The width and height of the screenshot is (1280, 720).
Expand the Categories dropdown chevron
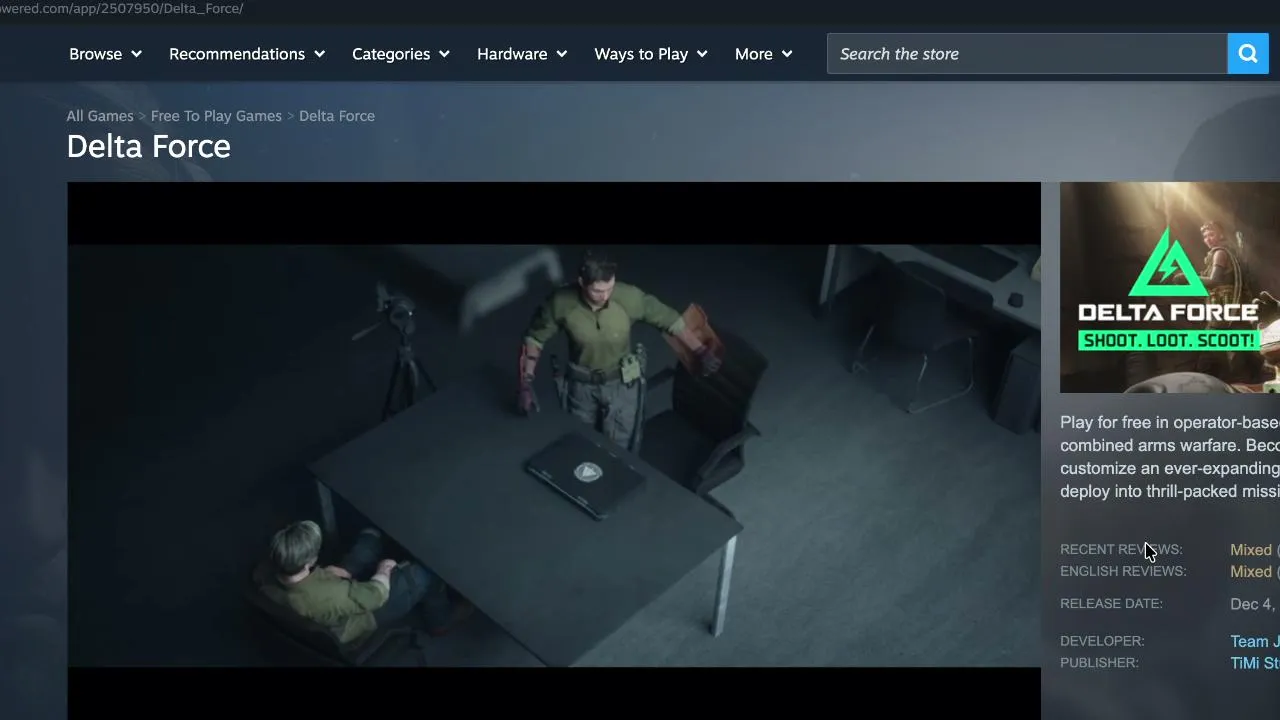(x=444, y=54)
